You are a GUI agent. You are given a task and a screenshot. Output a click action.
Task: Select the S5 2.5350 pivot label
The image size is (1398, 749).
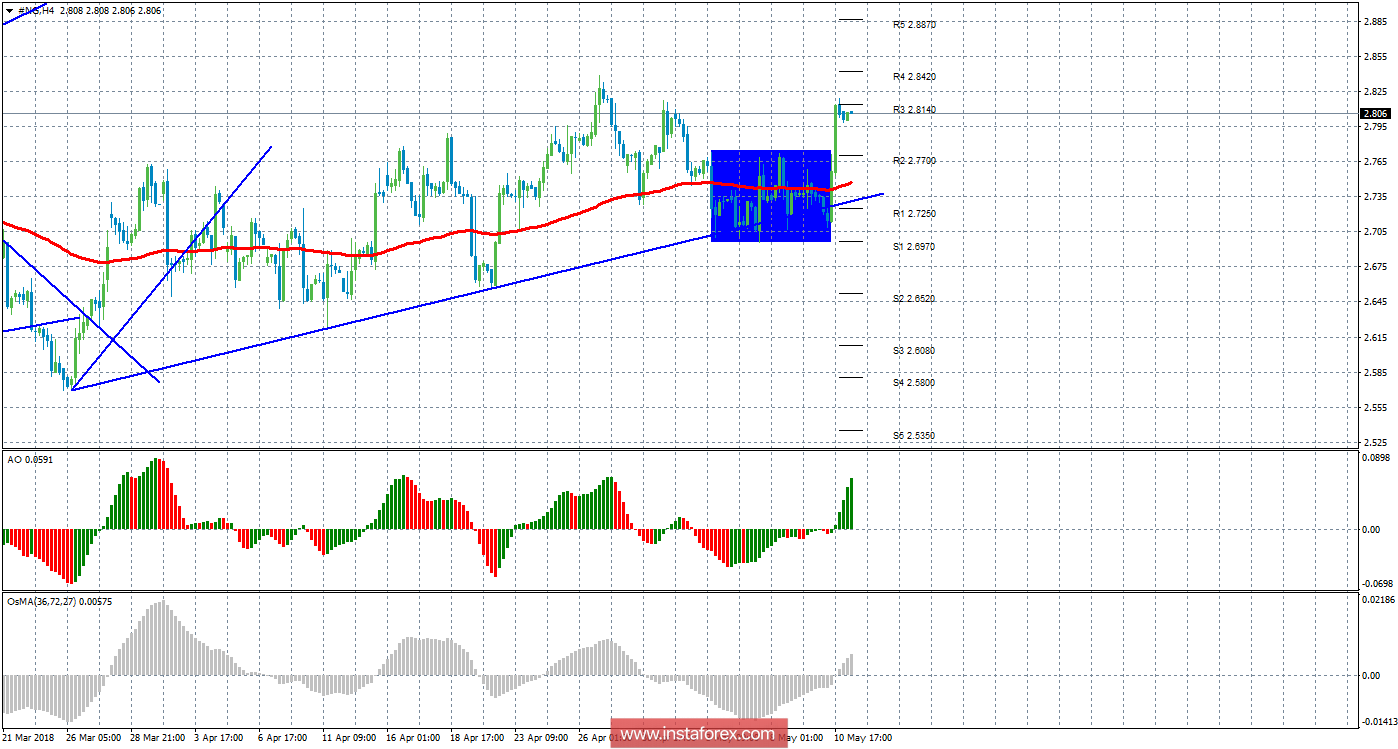tap(914, 435)
